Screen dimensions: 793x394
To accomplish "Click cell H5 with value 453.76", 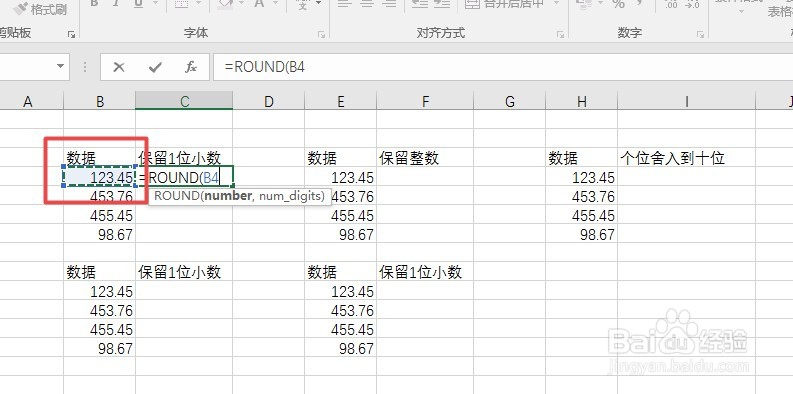I will pos(582,196).
